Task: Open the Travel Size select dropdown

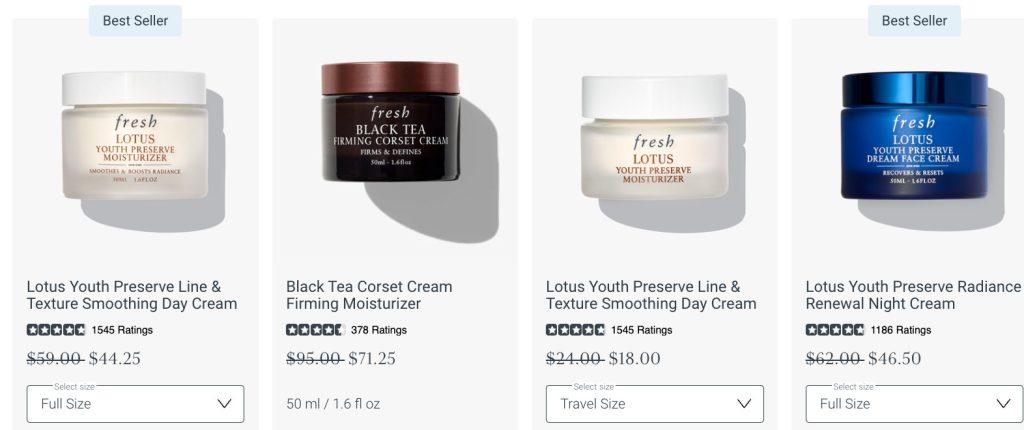Action: click(654, 404)
